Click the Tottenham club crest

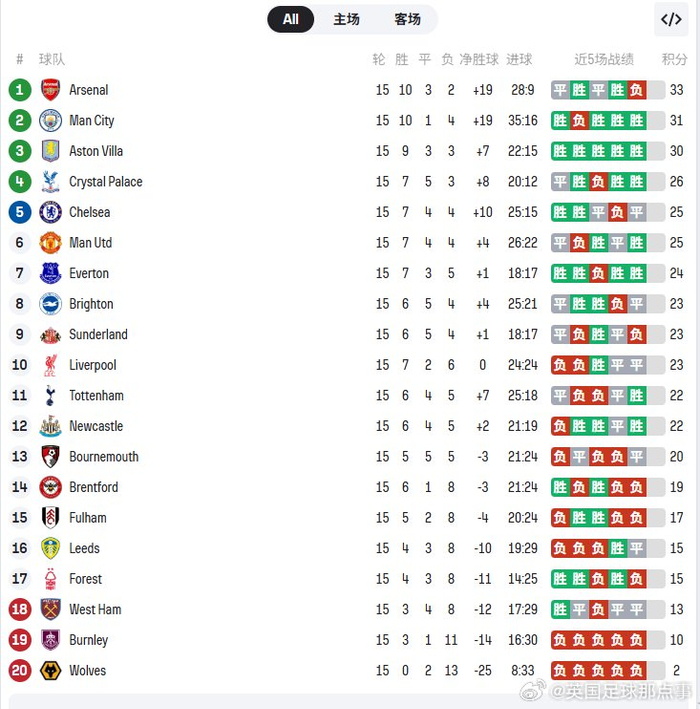click(x=50, y=396)
